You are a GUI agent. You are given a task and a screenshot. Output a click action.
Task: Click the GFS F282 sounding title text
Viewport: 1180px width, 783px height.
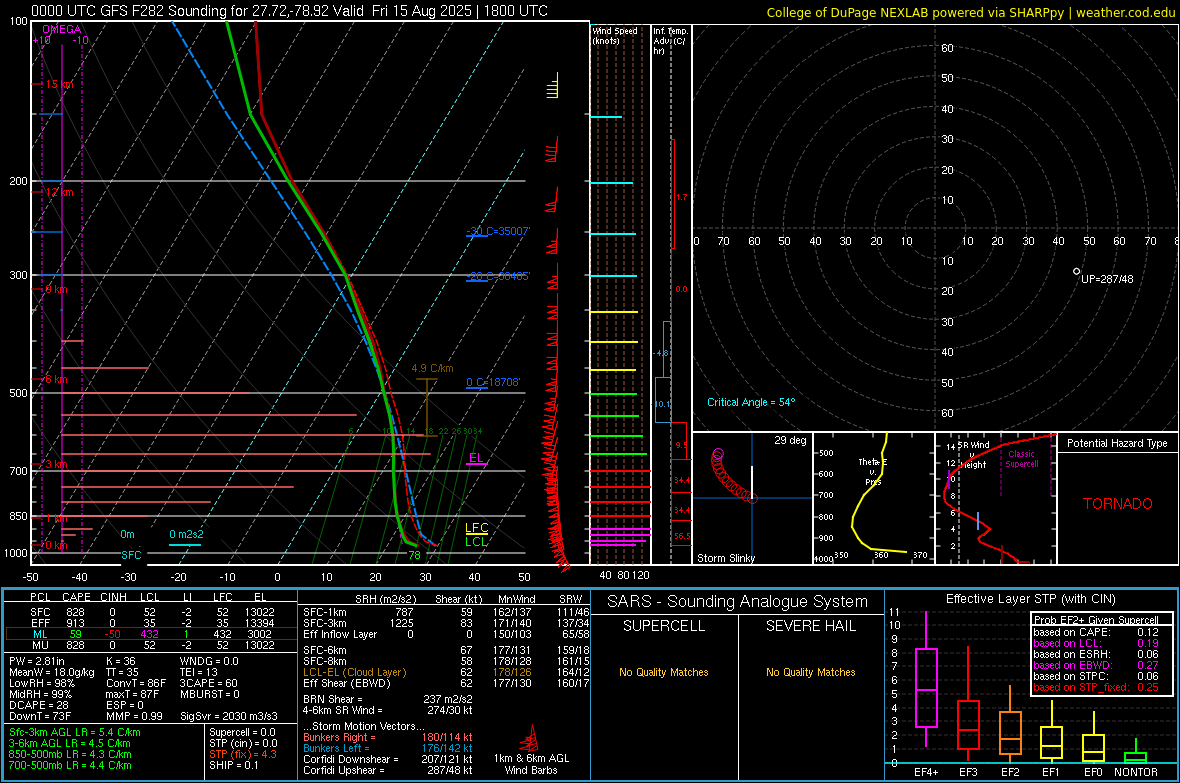coord(289,11)
